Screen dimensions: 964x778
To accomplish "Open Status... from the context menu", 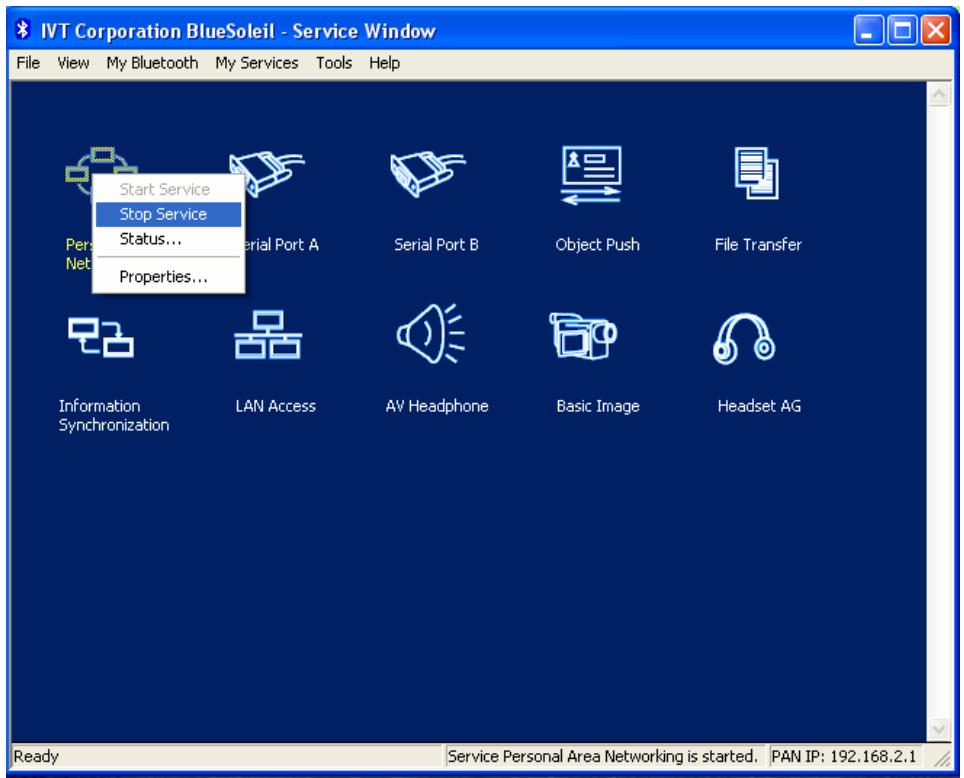I will (168, 239).
